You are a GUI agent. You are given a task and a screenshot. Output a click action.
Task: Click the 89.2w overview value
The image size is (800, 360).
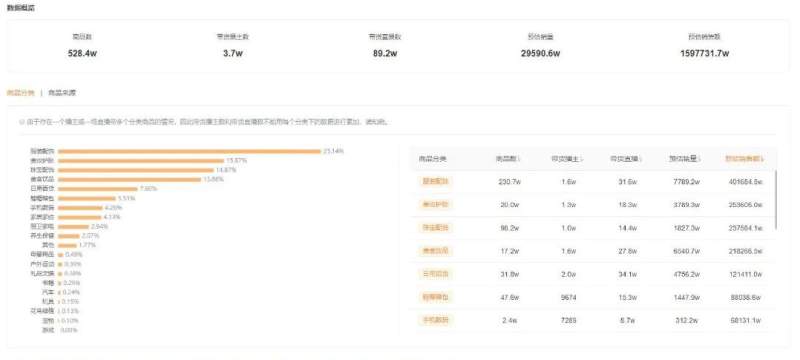click(385, 54)
